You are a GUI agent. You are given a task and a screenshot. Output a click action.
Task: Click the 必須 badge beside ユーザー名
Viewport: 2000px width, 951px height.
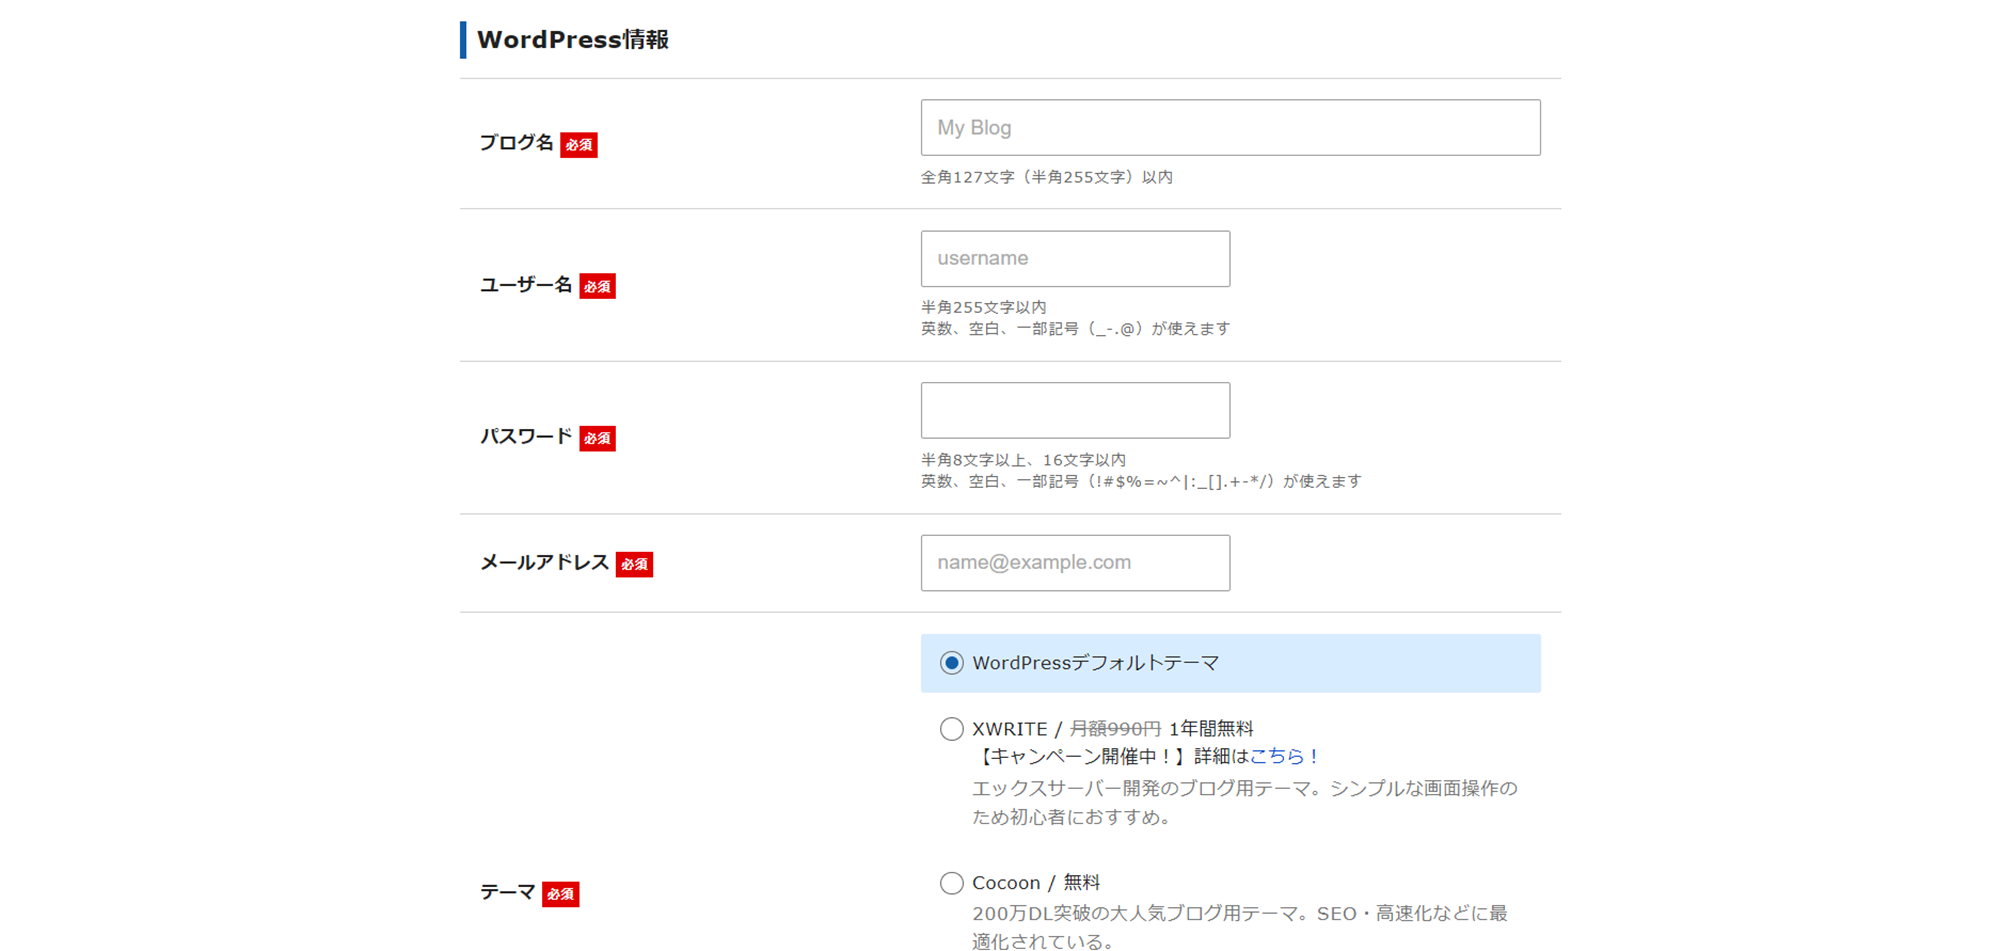pyautogui.click(x=597, y=287)
